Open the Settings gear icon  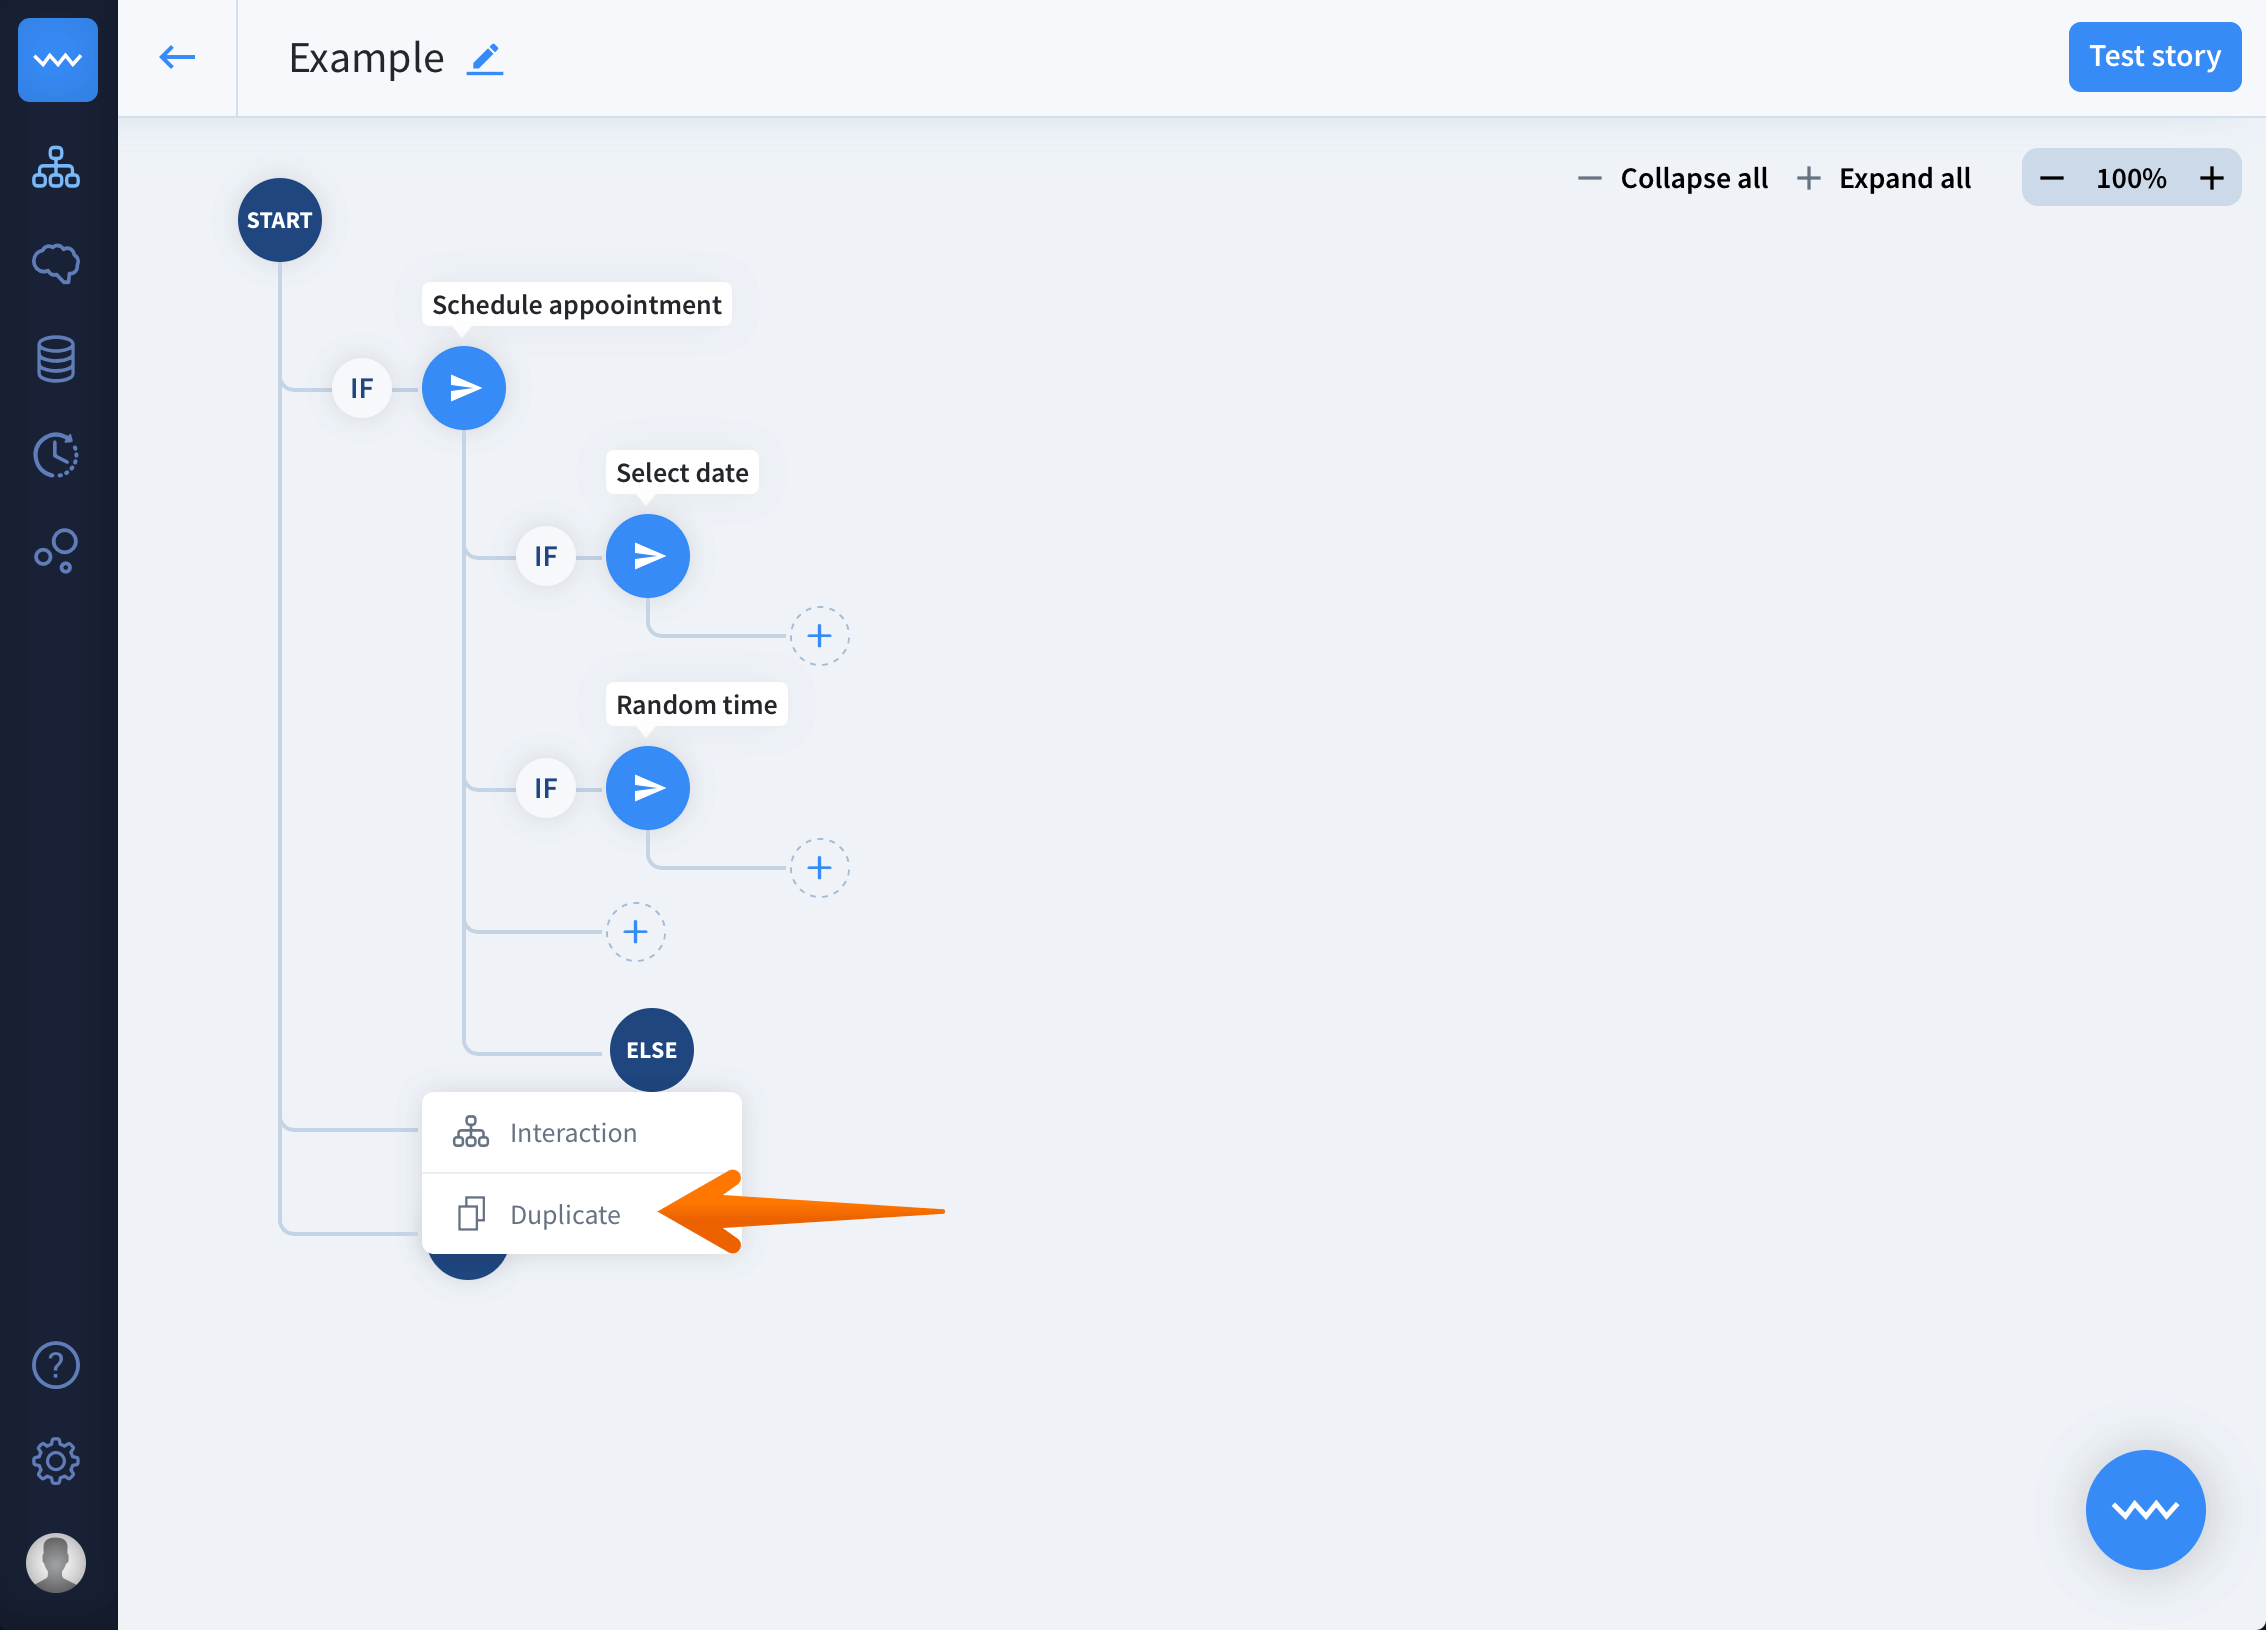point(56,1461)
